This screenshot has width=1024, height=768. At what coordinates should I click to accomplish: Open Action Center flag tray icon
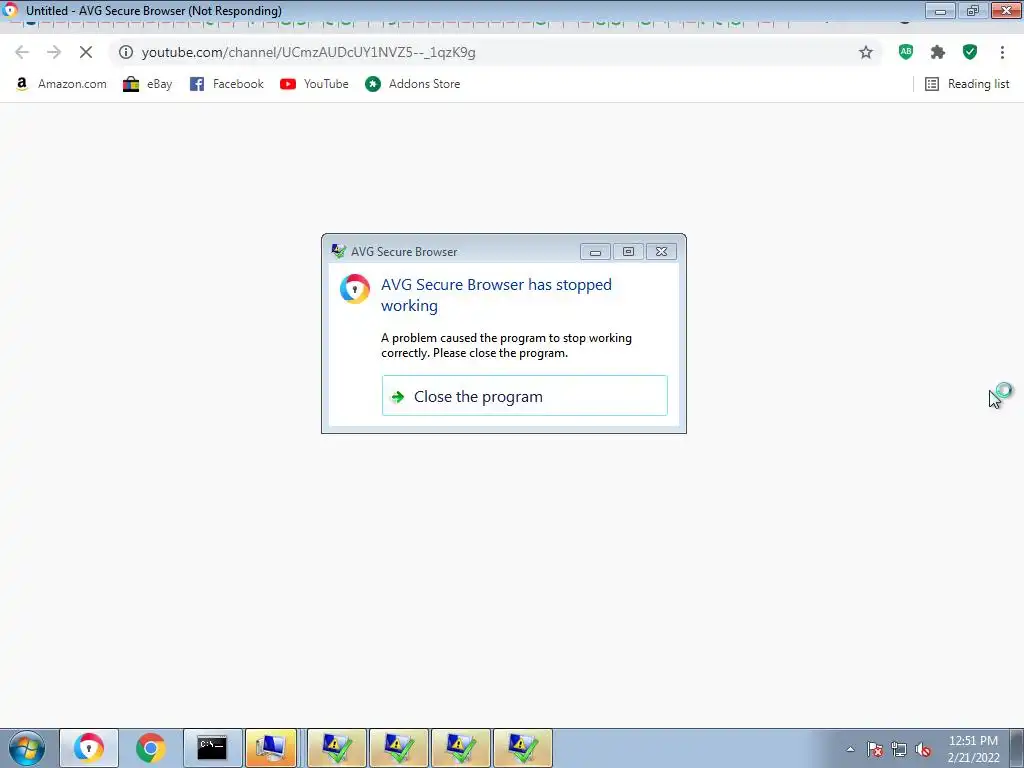click(x=875, y=749)
